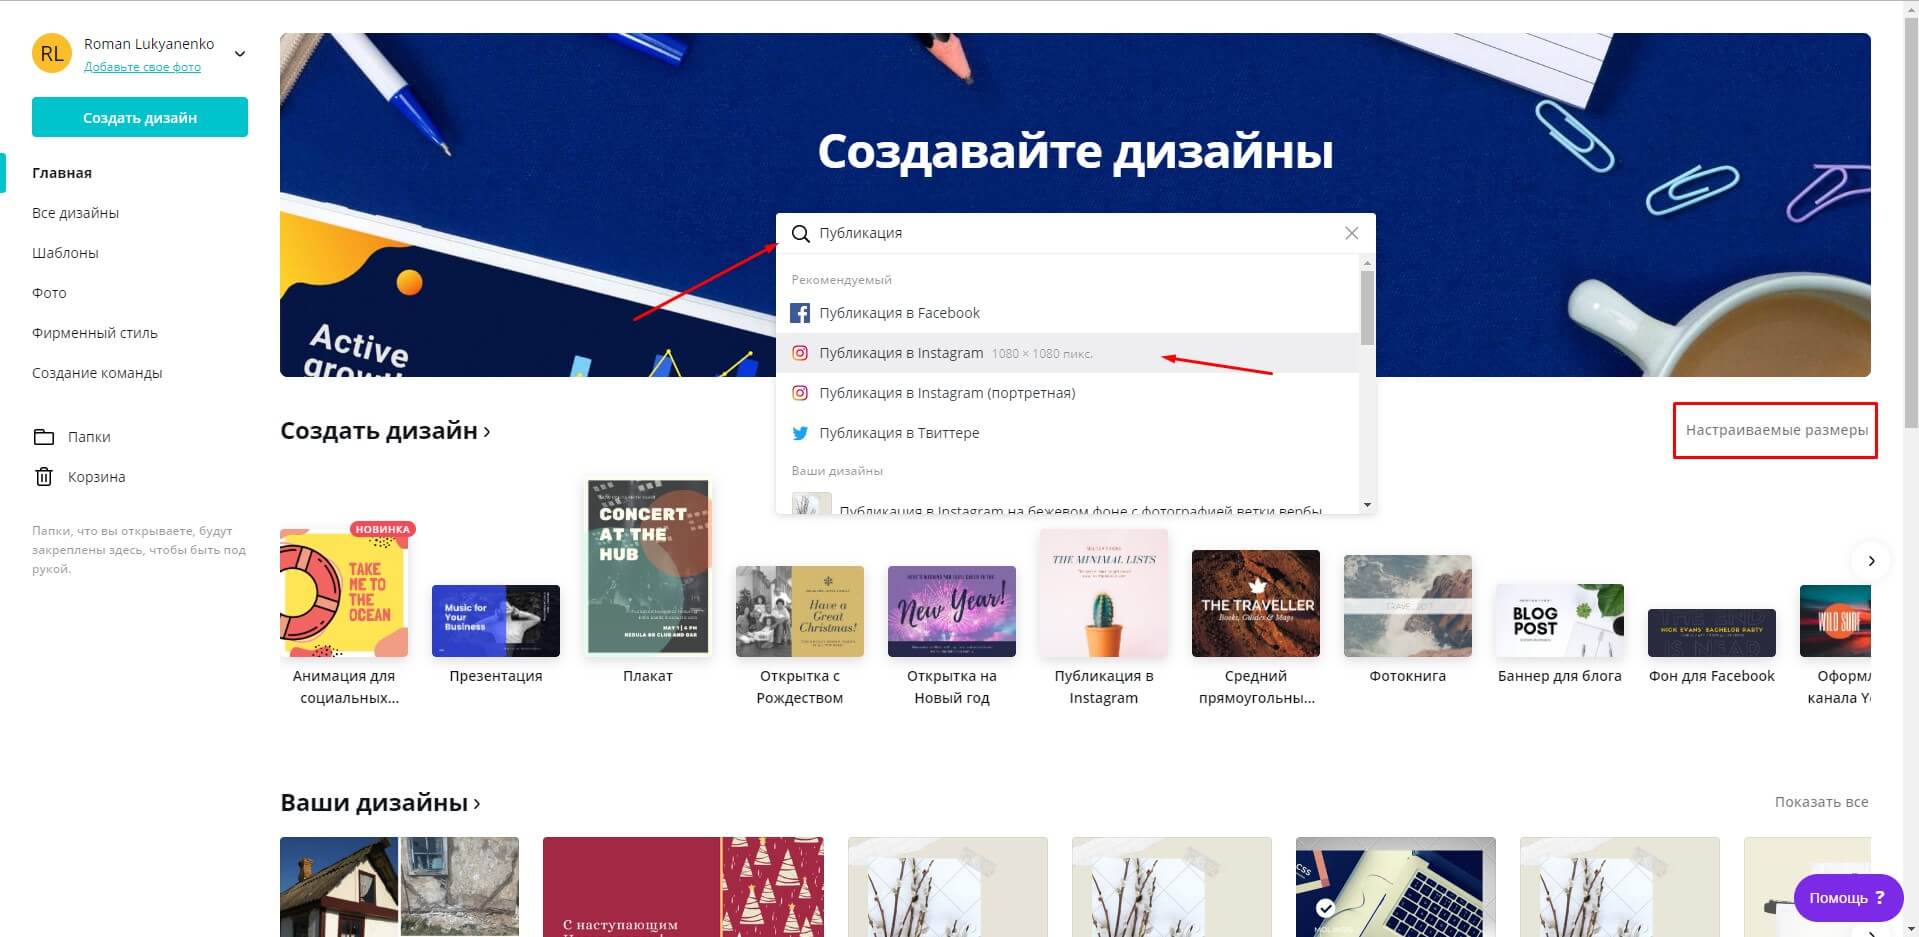Open 'Открытка на Новый год' thumbnail
The height and width of the screenshot is (937, 1919).
[x=952, y=611]
